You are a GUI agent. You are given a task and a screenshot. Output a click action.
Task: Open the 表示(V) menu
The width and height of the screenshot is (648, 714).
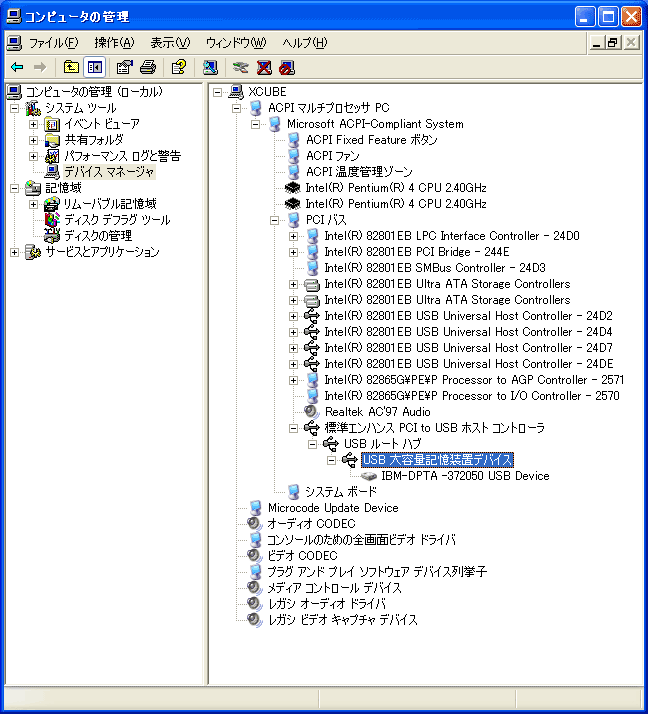[x=170, y=43]
